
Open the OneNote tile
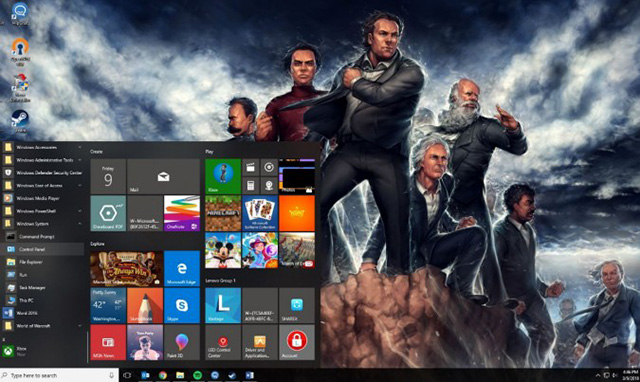(182, 213)
